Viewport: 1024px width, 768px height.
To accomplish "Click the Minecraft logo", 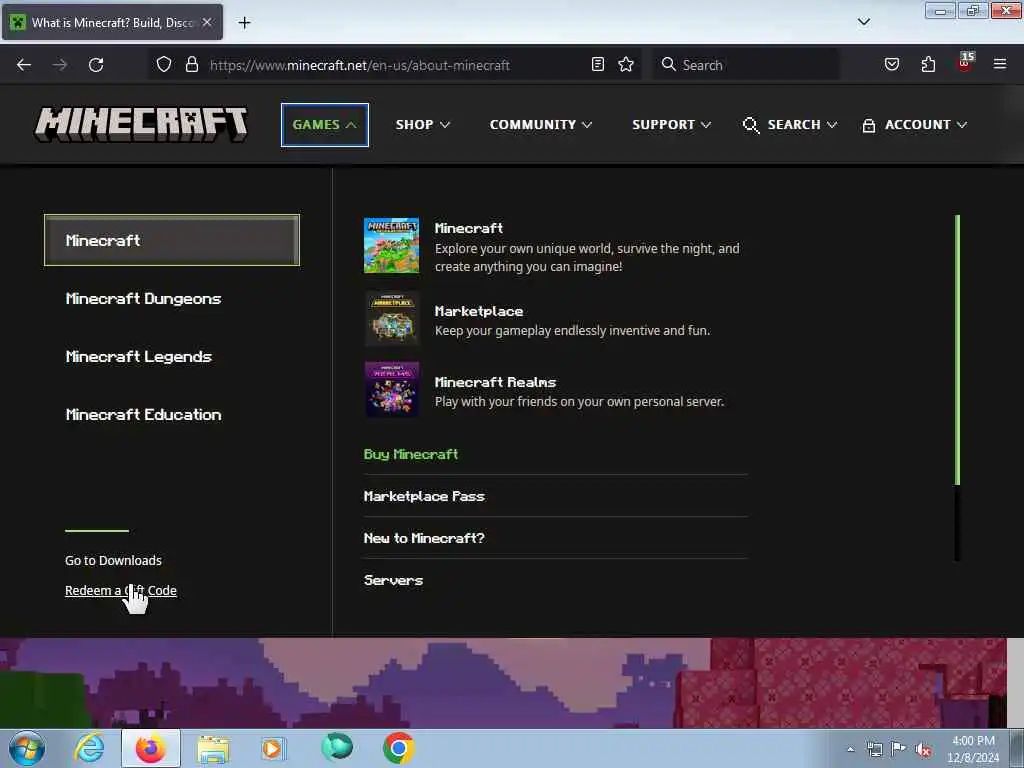I will point(141,124).
